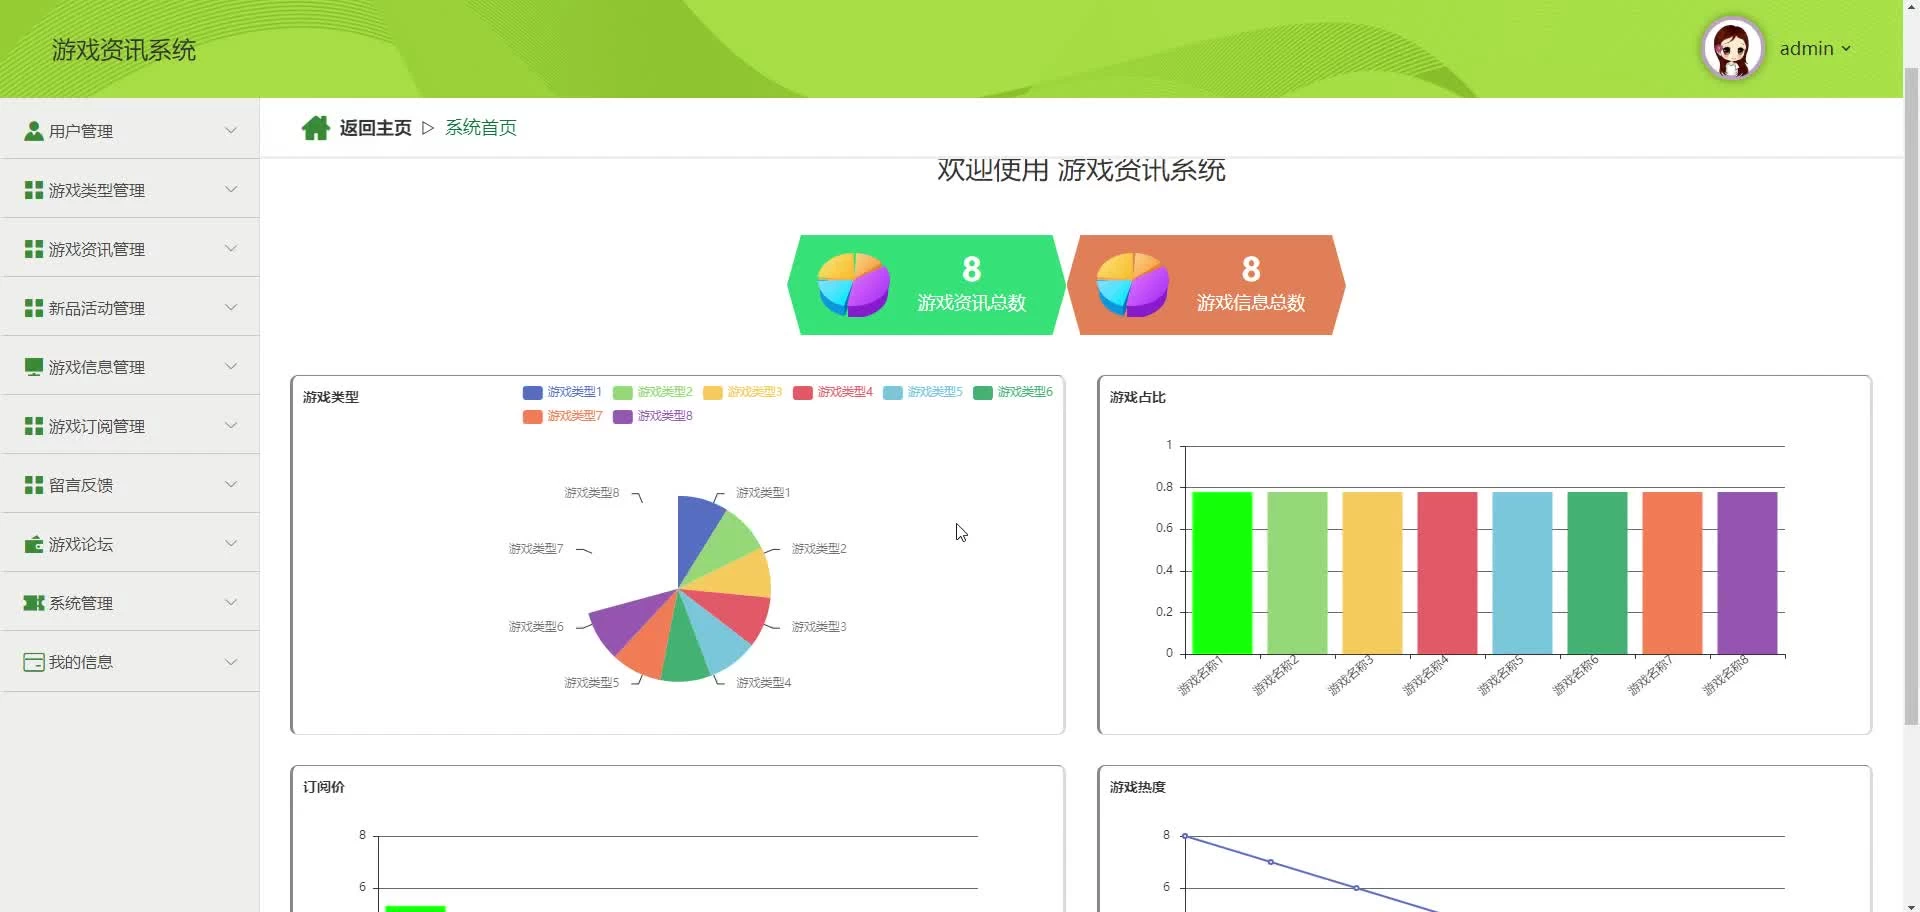1920x912 pixels.
Task: Expand the 游戏资讯管理 chevron
Action: (231, 248)
